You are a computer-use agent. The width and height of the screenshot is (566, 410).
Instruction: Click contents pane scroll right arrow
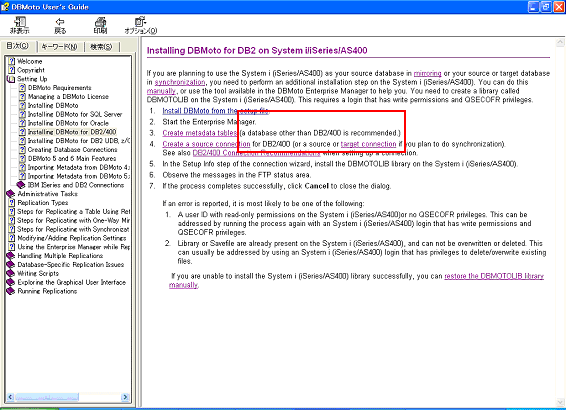tap(125, 397)
